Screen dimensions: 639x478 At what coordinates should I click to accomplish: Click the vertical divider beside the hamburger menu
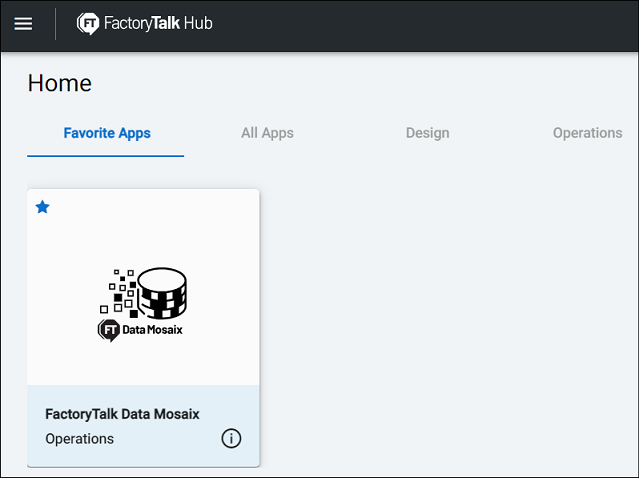[55, 24]
